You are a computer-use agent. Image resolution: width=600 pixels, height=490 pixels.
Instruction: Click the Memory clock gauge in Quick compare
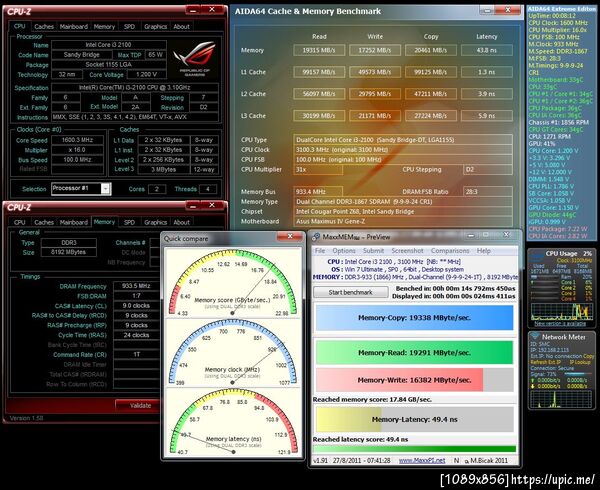pos(233,353)
